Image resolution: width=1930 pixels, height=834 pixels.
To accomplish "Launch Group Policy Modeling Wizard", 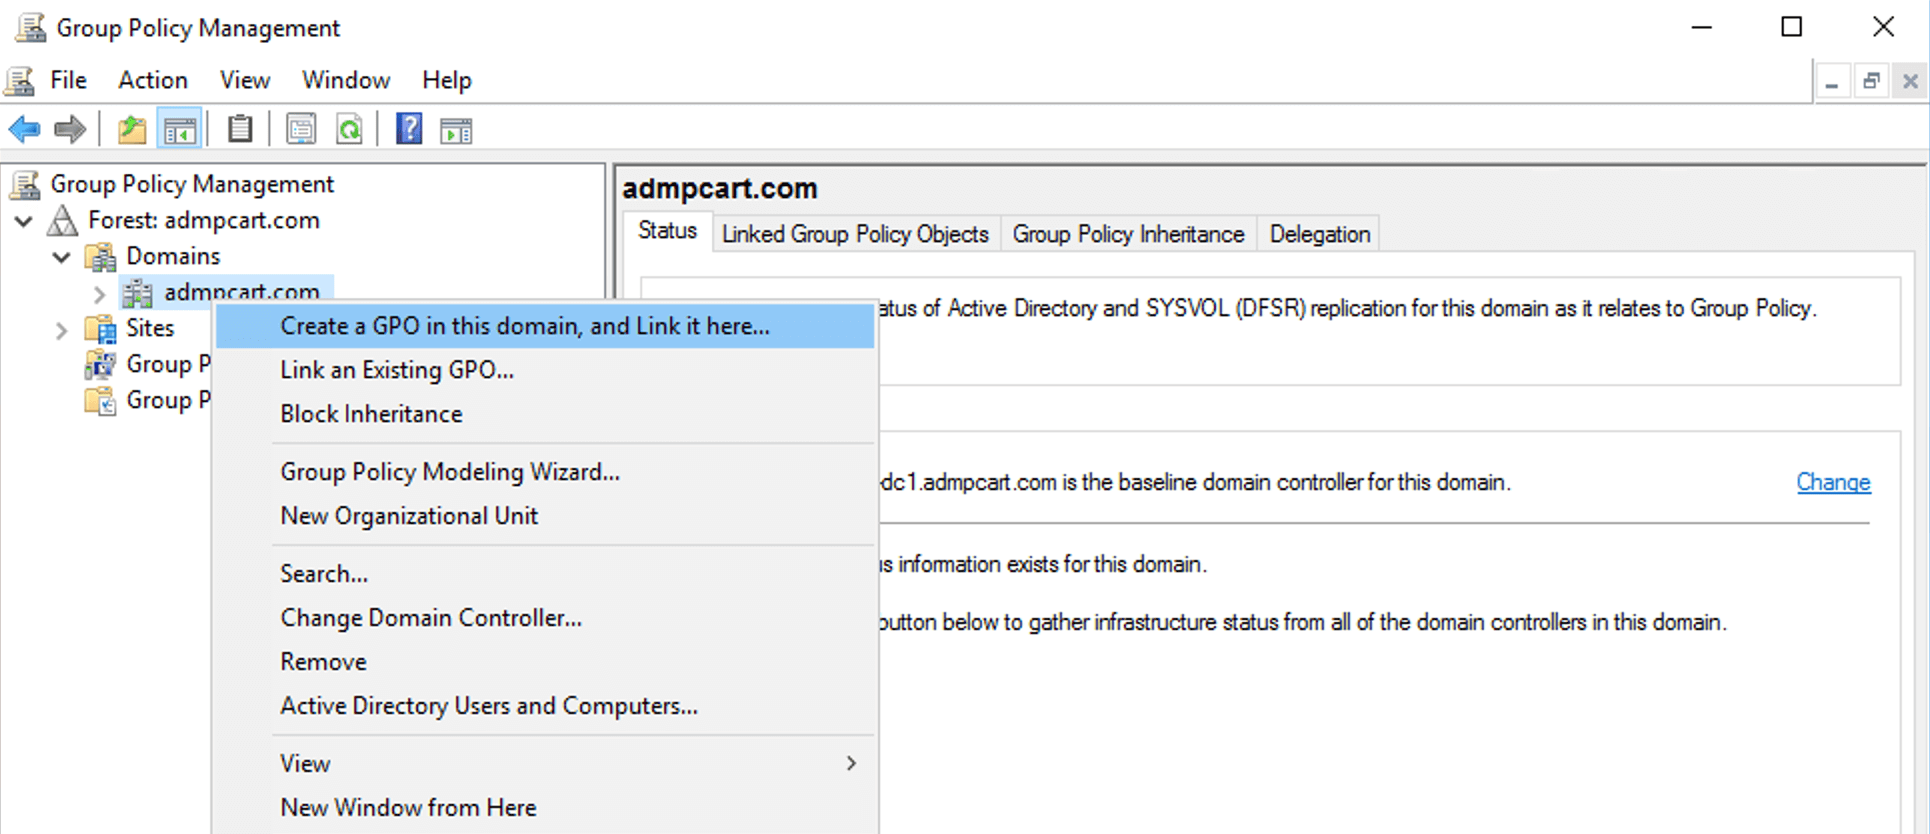I will coord(545,472).
